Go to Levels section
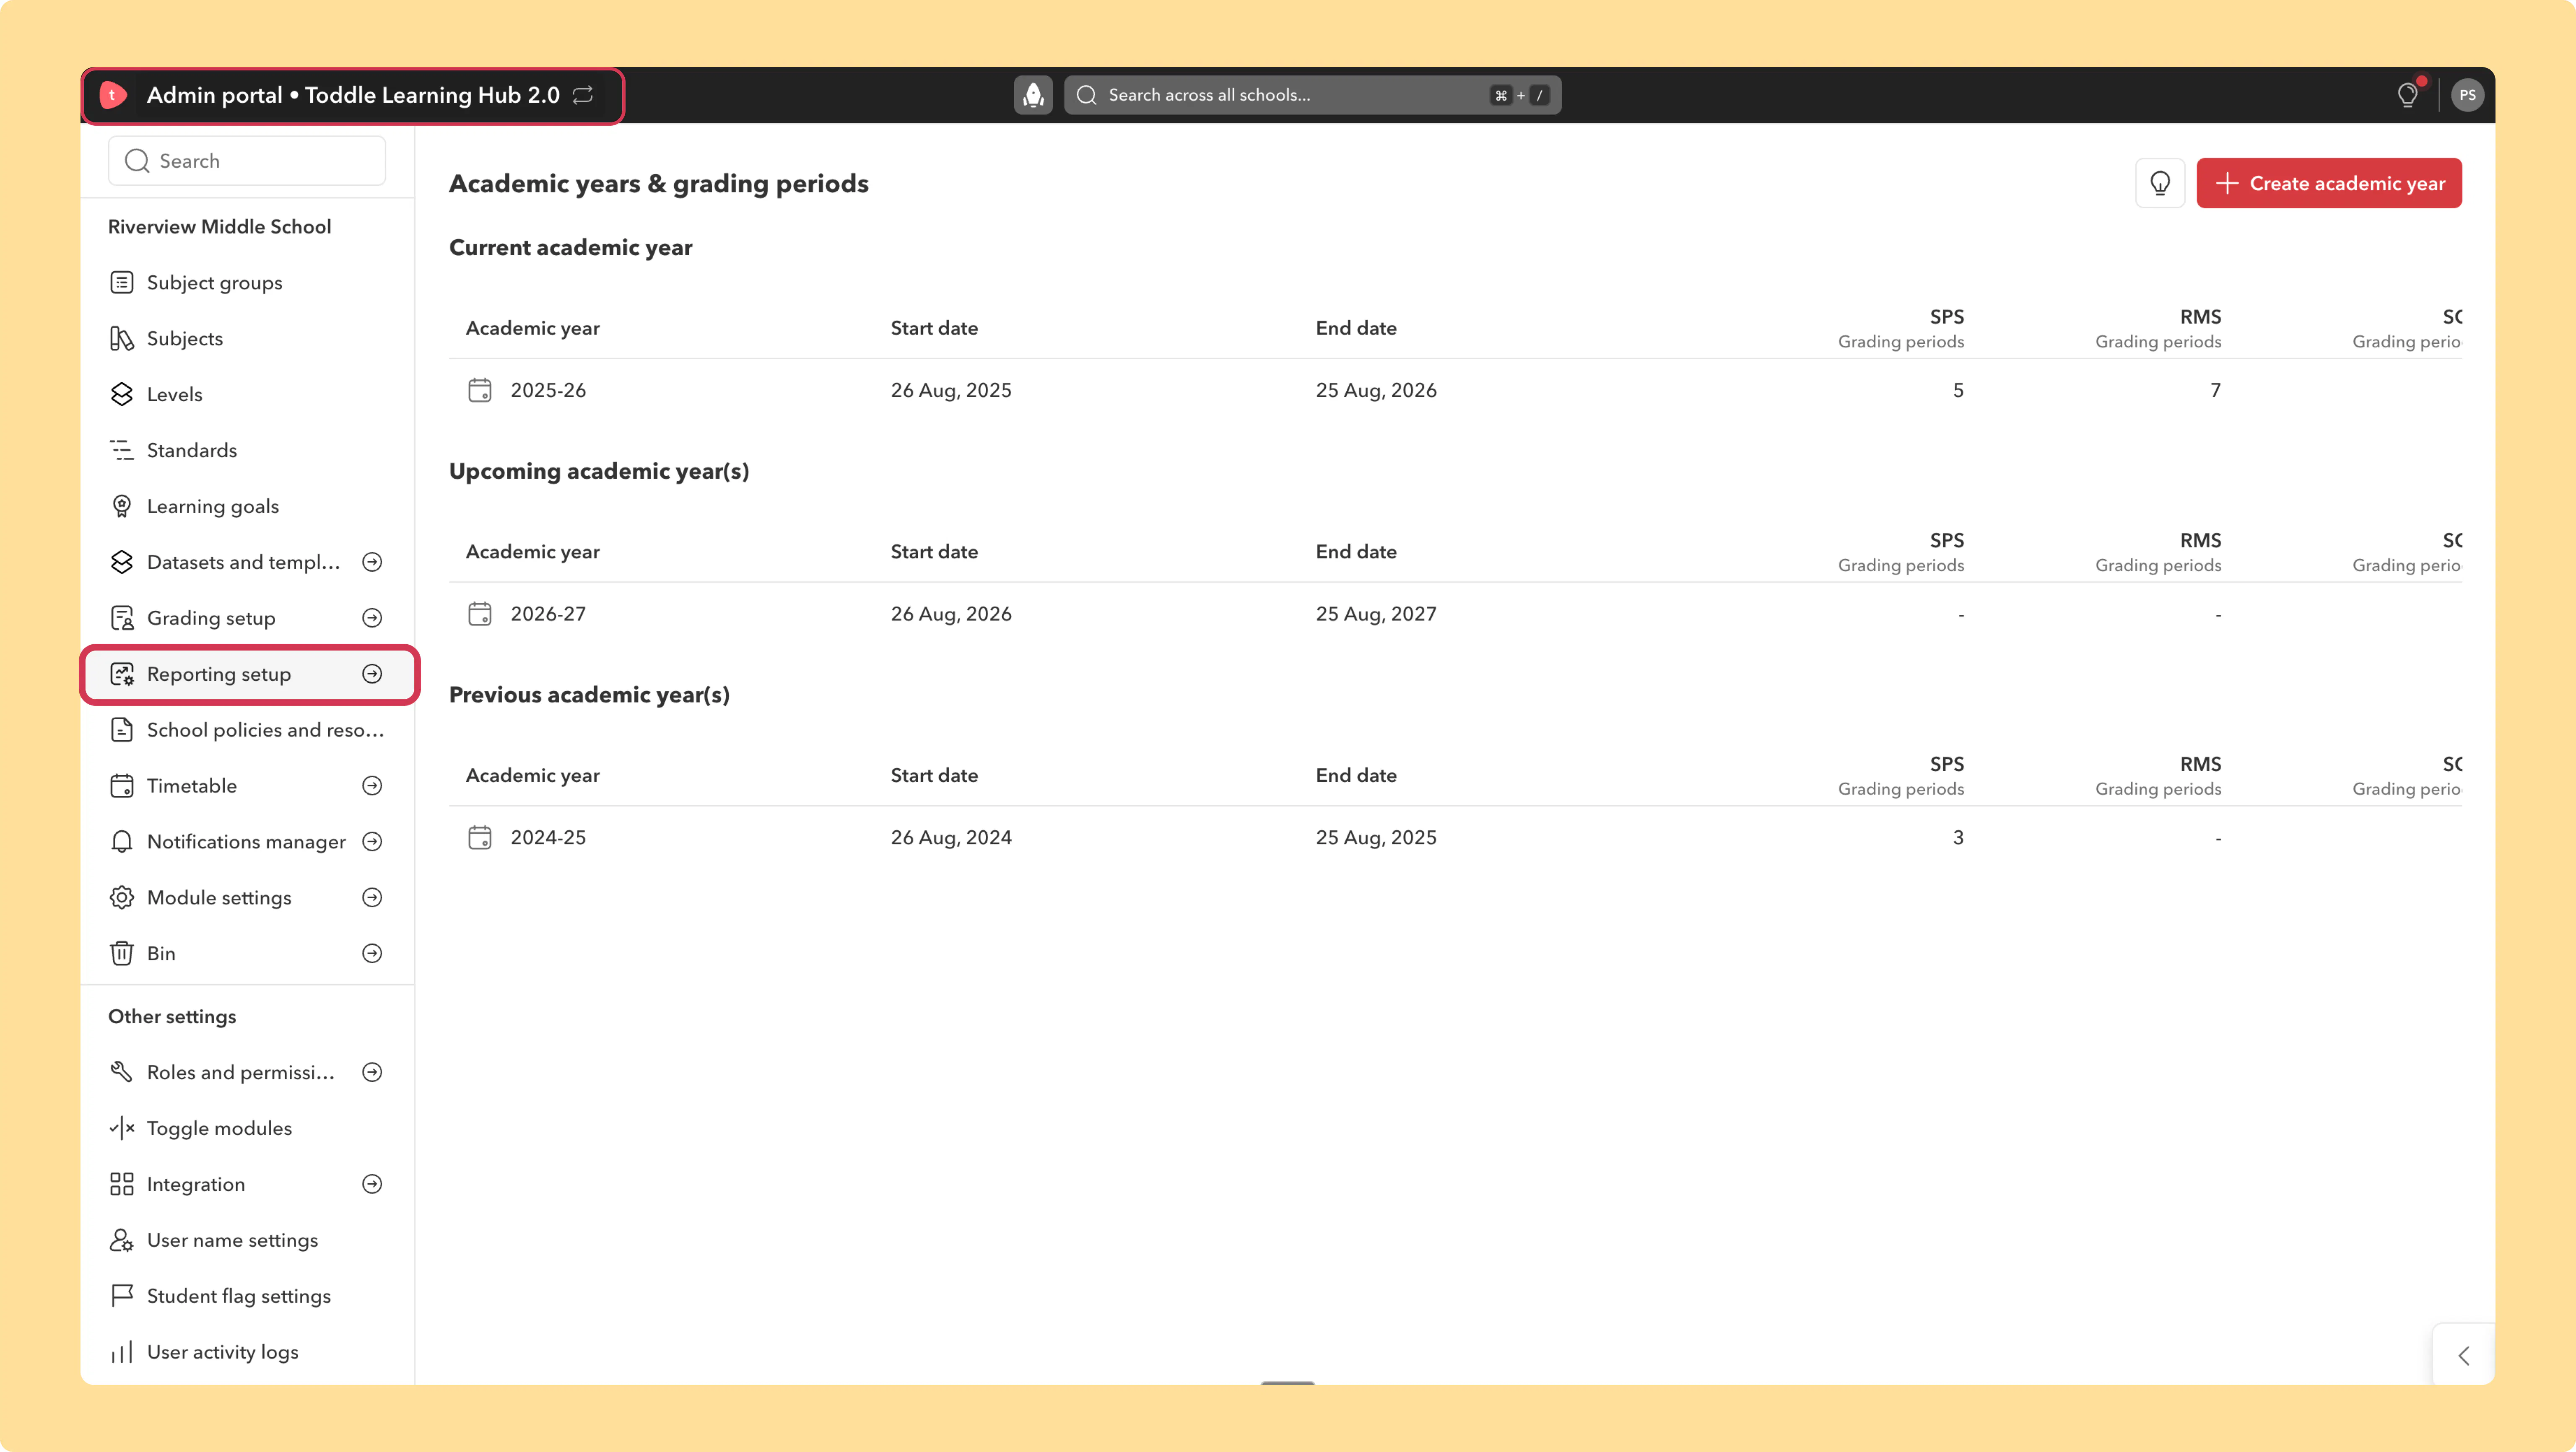Image resolution: width=2576 pixels, height=1452 pixels. pos(247,395)
